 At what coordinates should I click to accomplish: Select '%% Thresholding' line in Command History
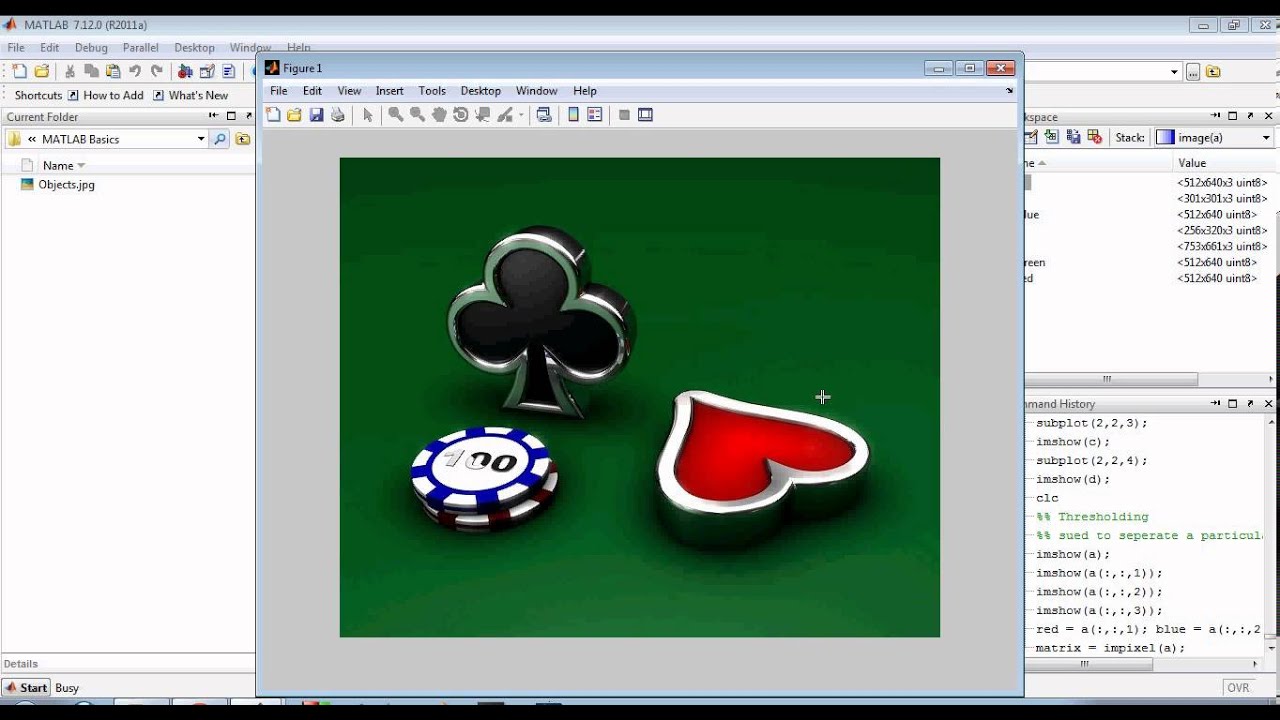tap(1092, 517)
